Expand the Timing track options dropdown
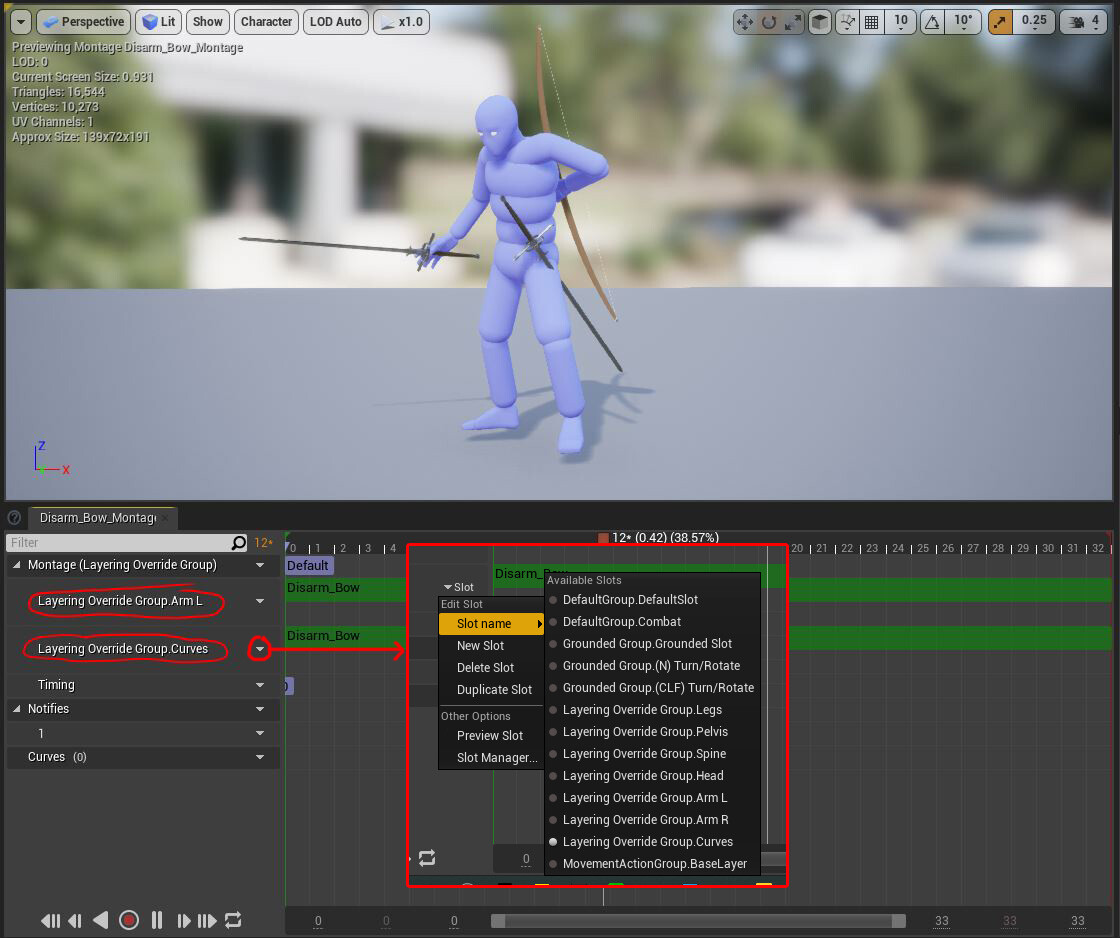 click(x=262, y=685)
